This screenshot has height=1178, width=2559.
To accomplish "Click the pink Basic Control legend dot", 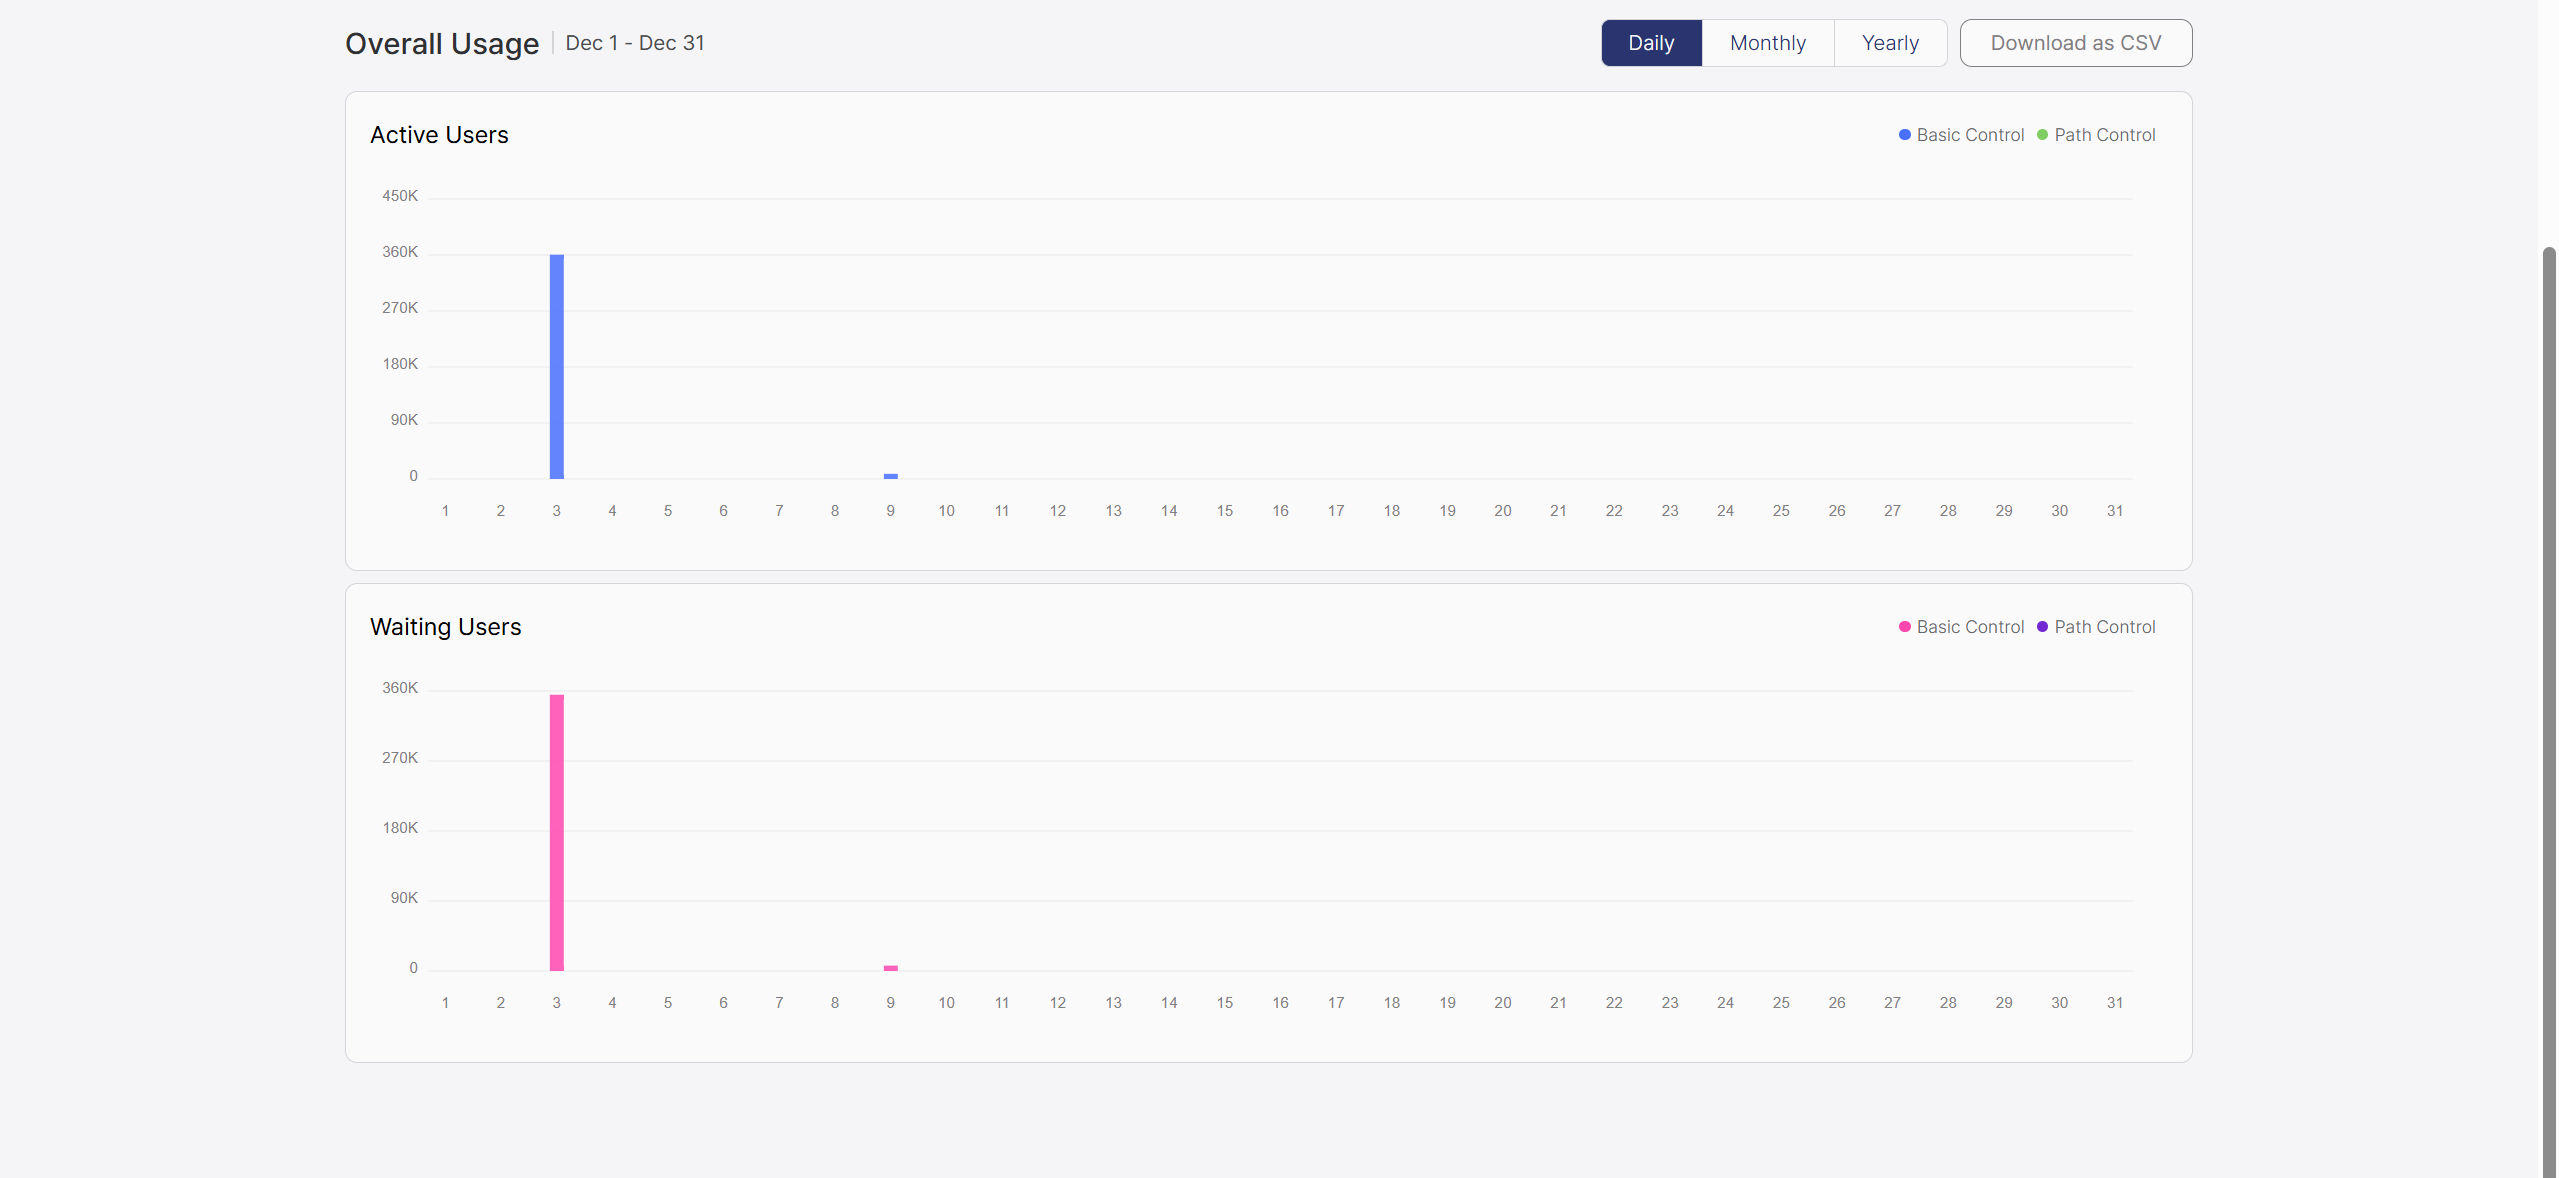I will click(1904, 627).
